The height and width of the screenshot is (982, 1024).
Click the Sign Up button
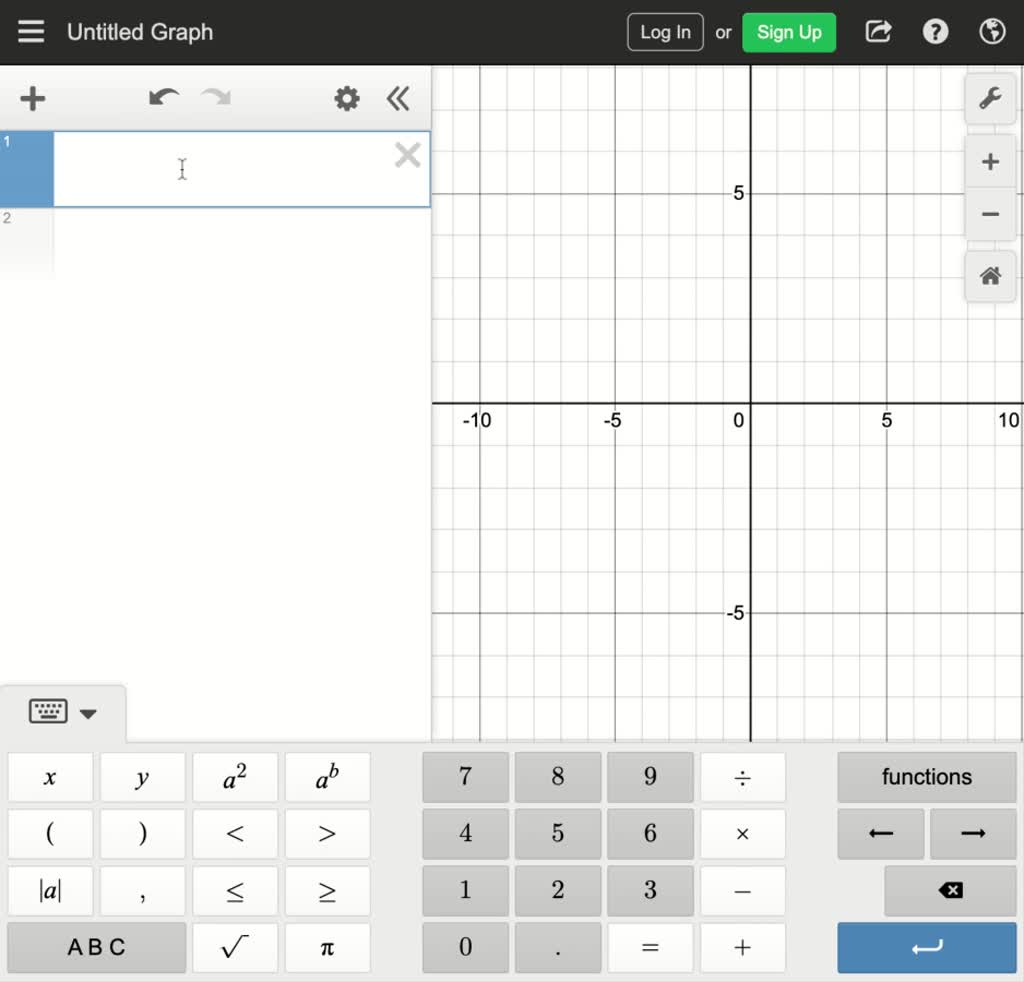(x=789, y=31)
